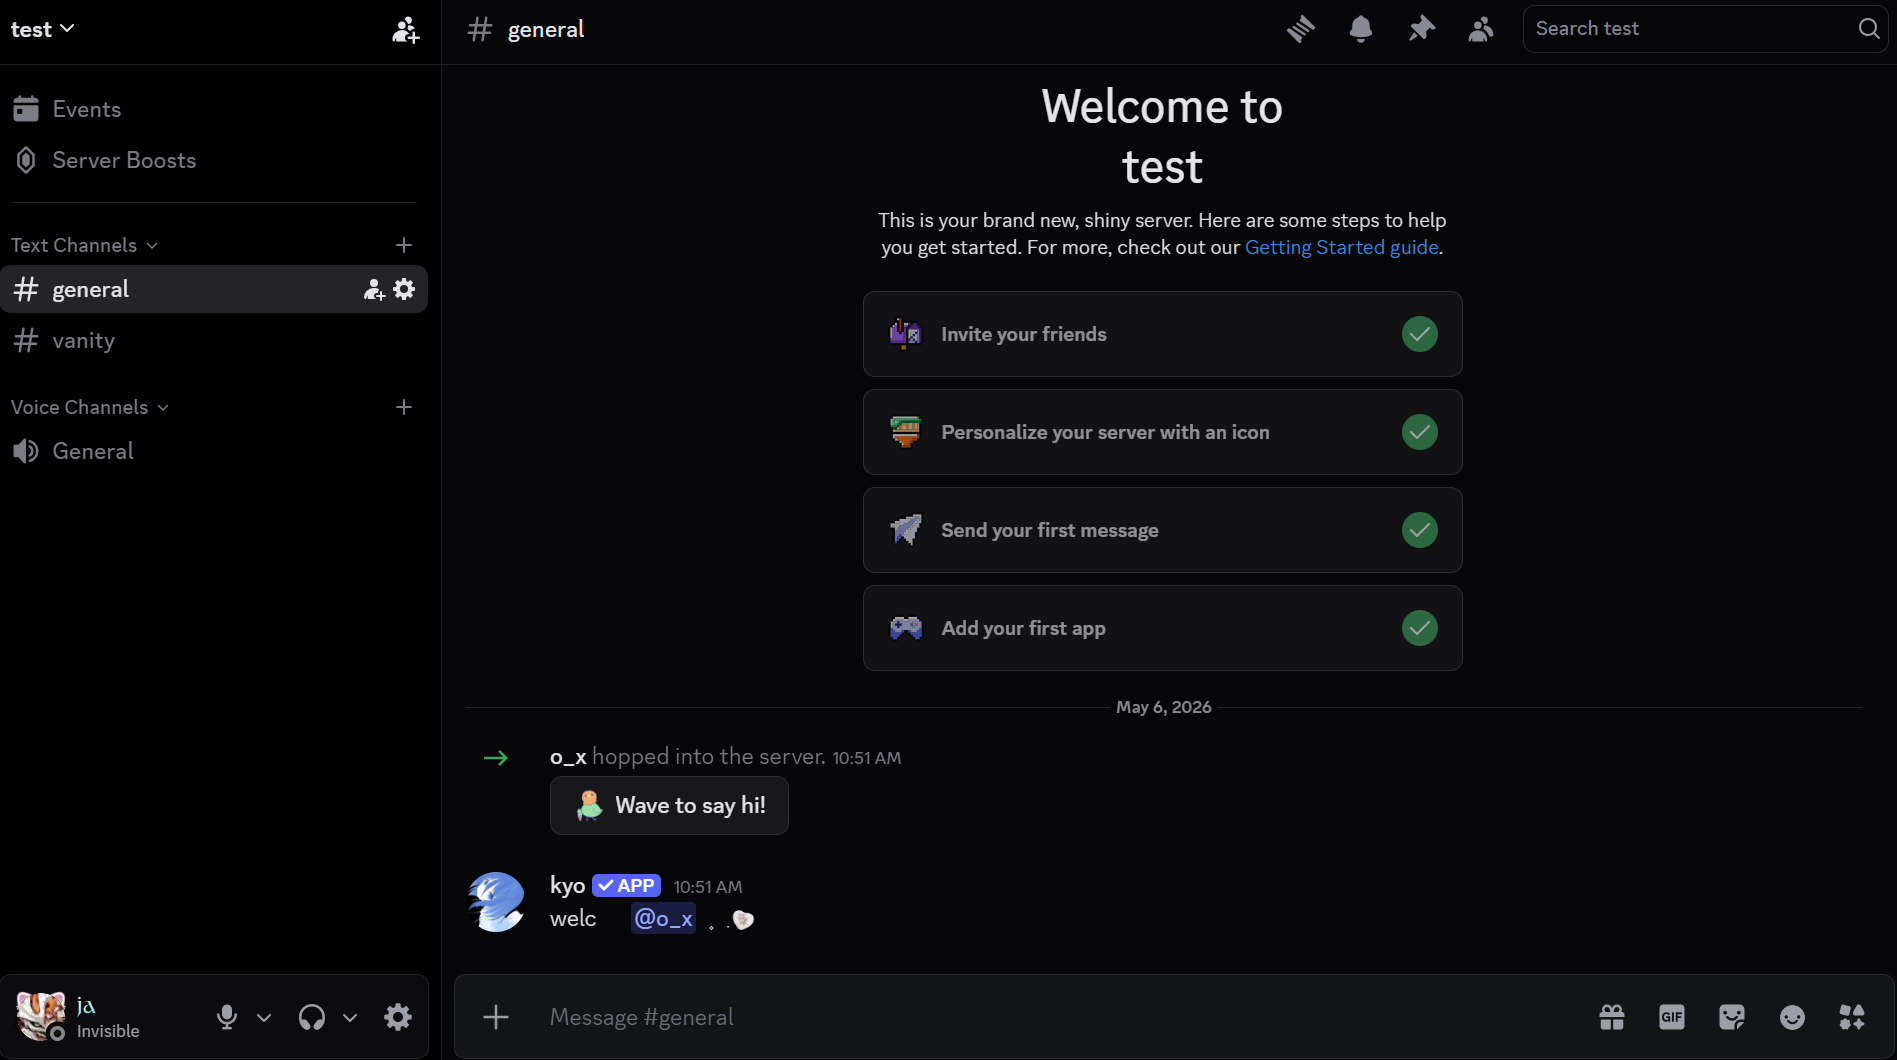This screenshot has height=1060, width=1897.
Task: Open the Events calendar item
Action: pos(214,109)
